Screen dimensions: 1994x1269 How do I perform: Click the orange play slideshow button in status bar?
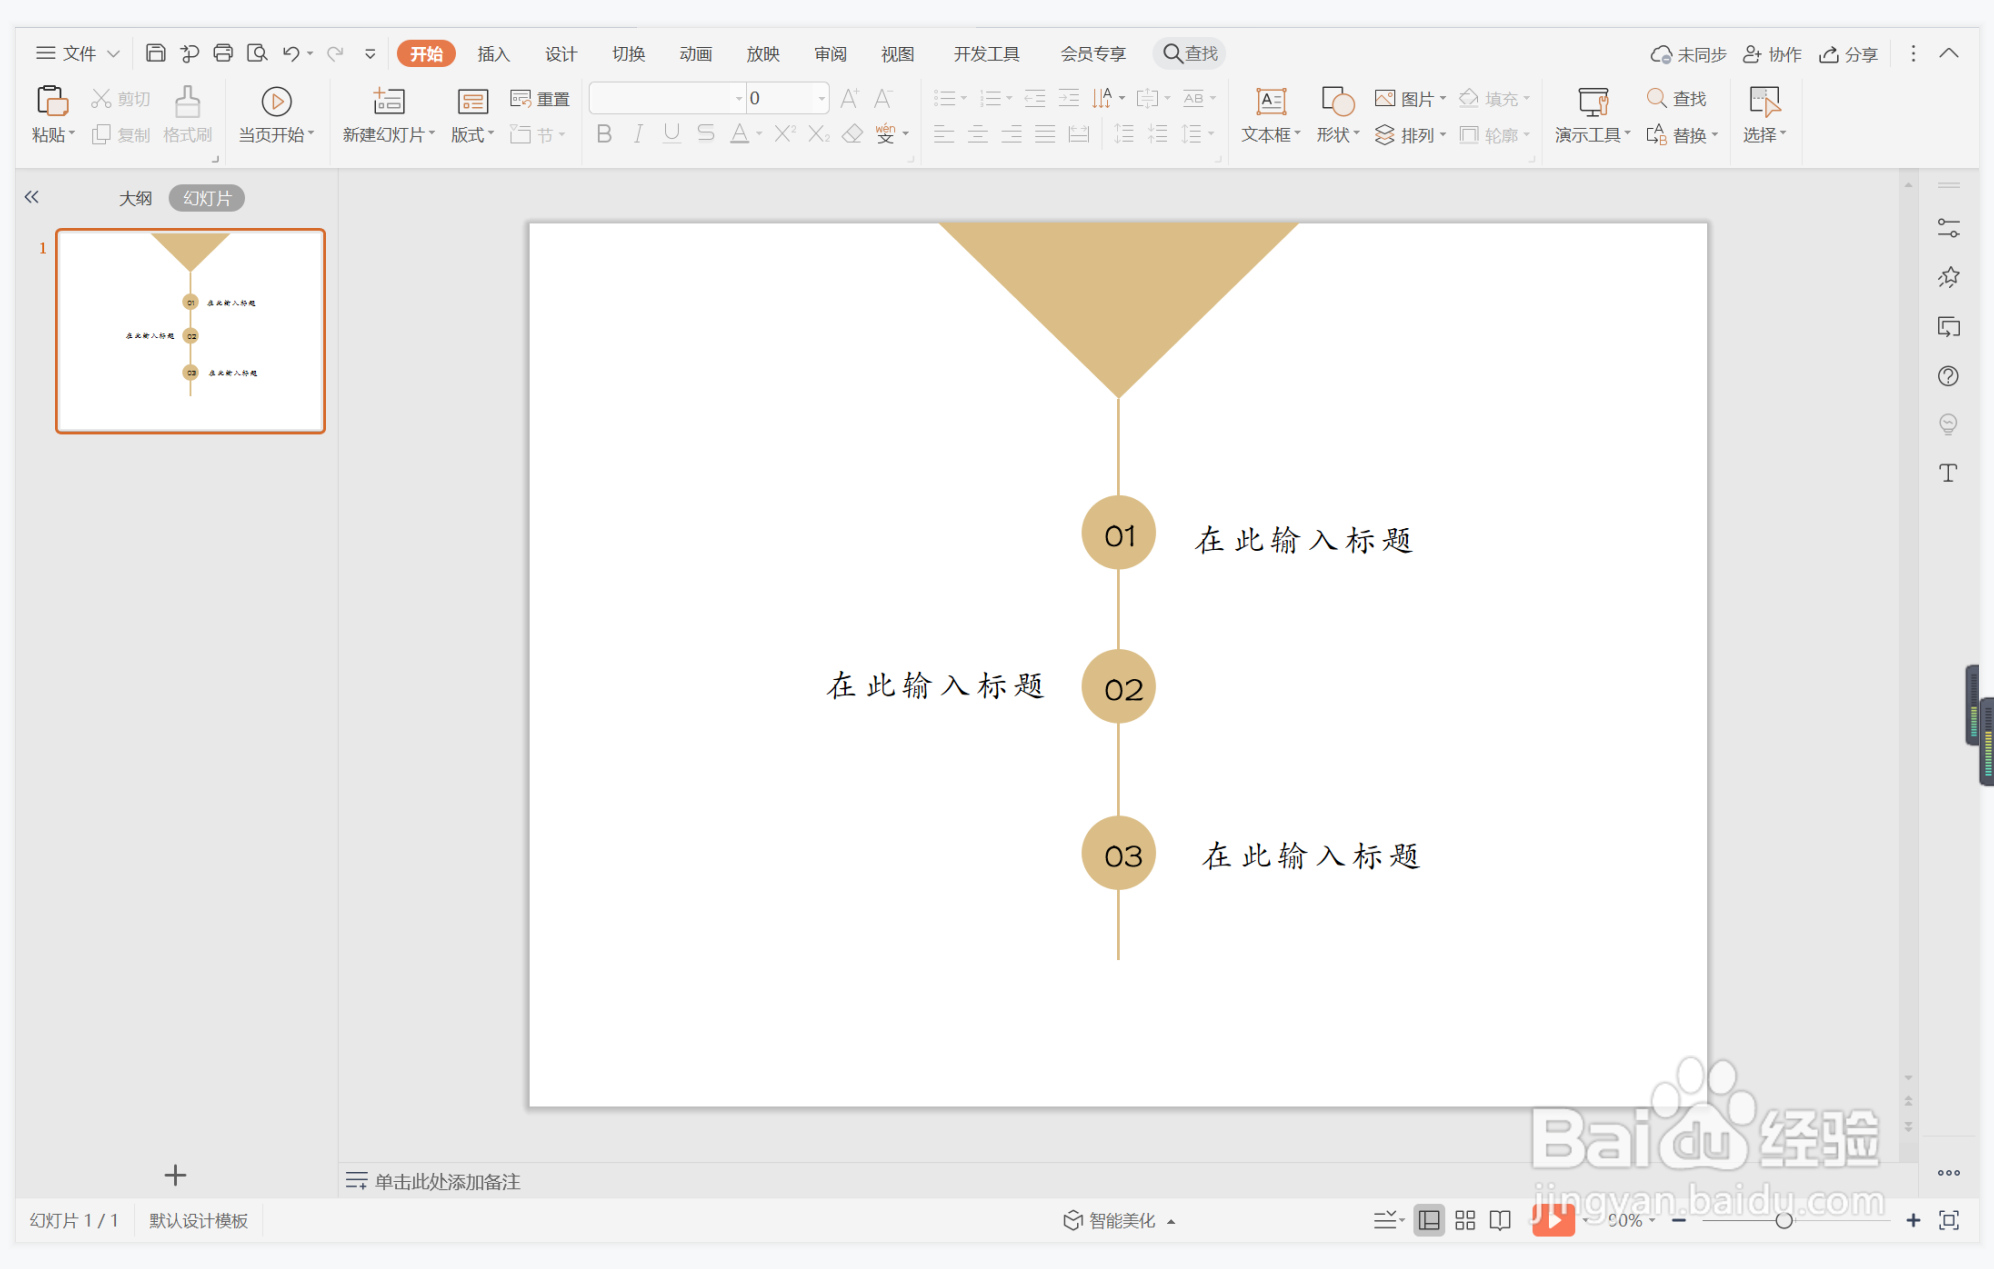click(1553, 1220)
